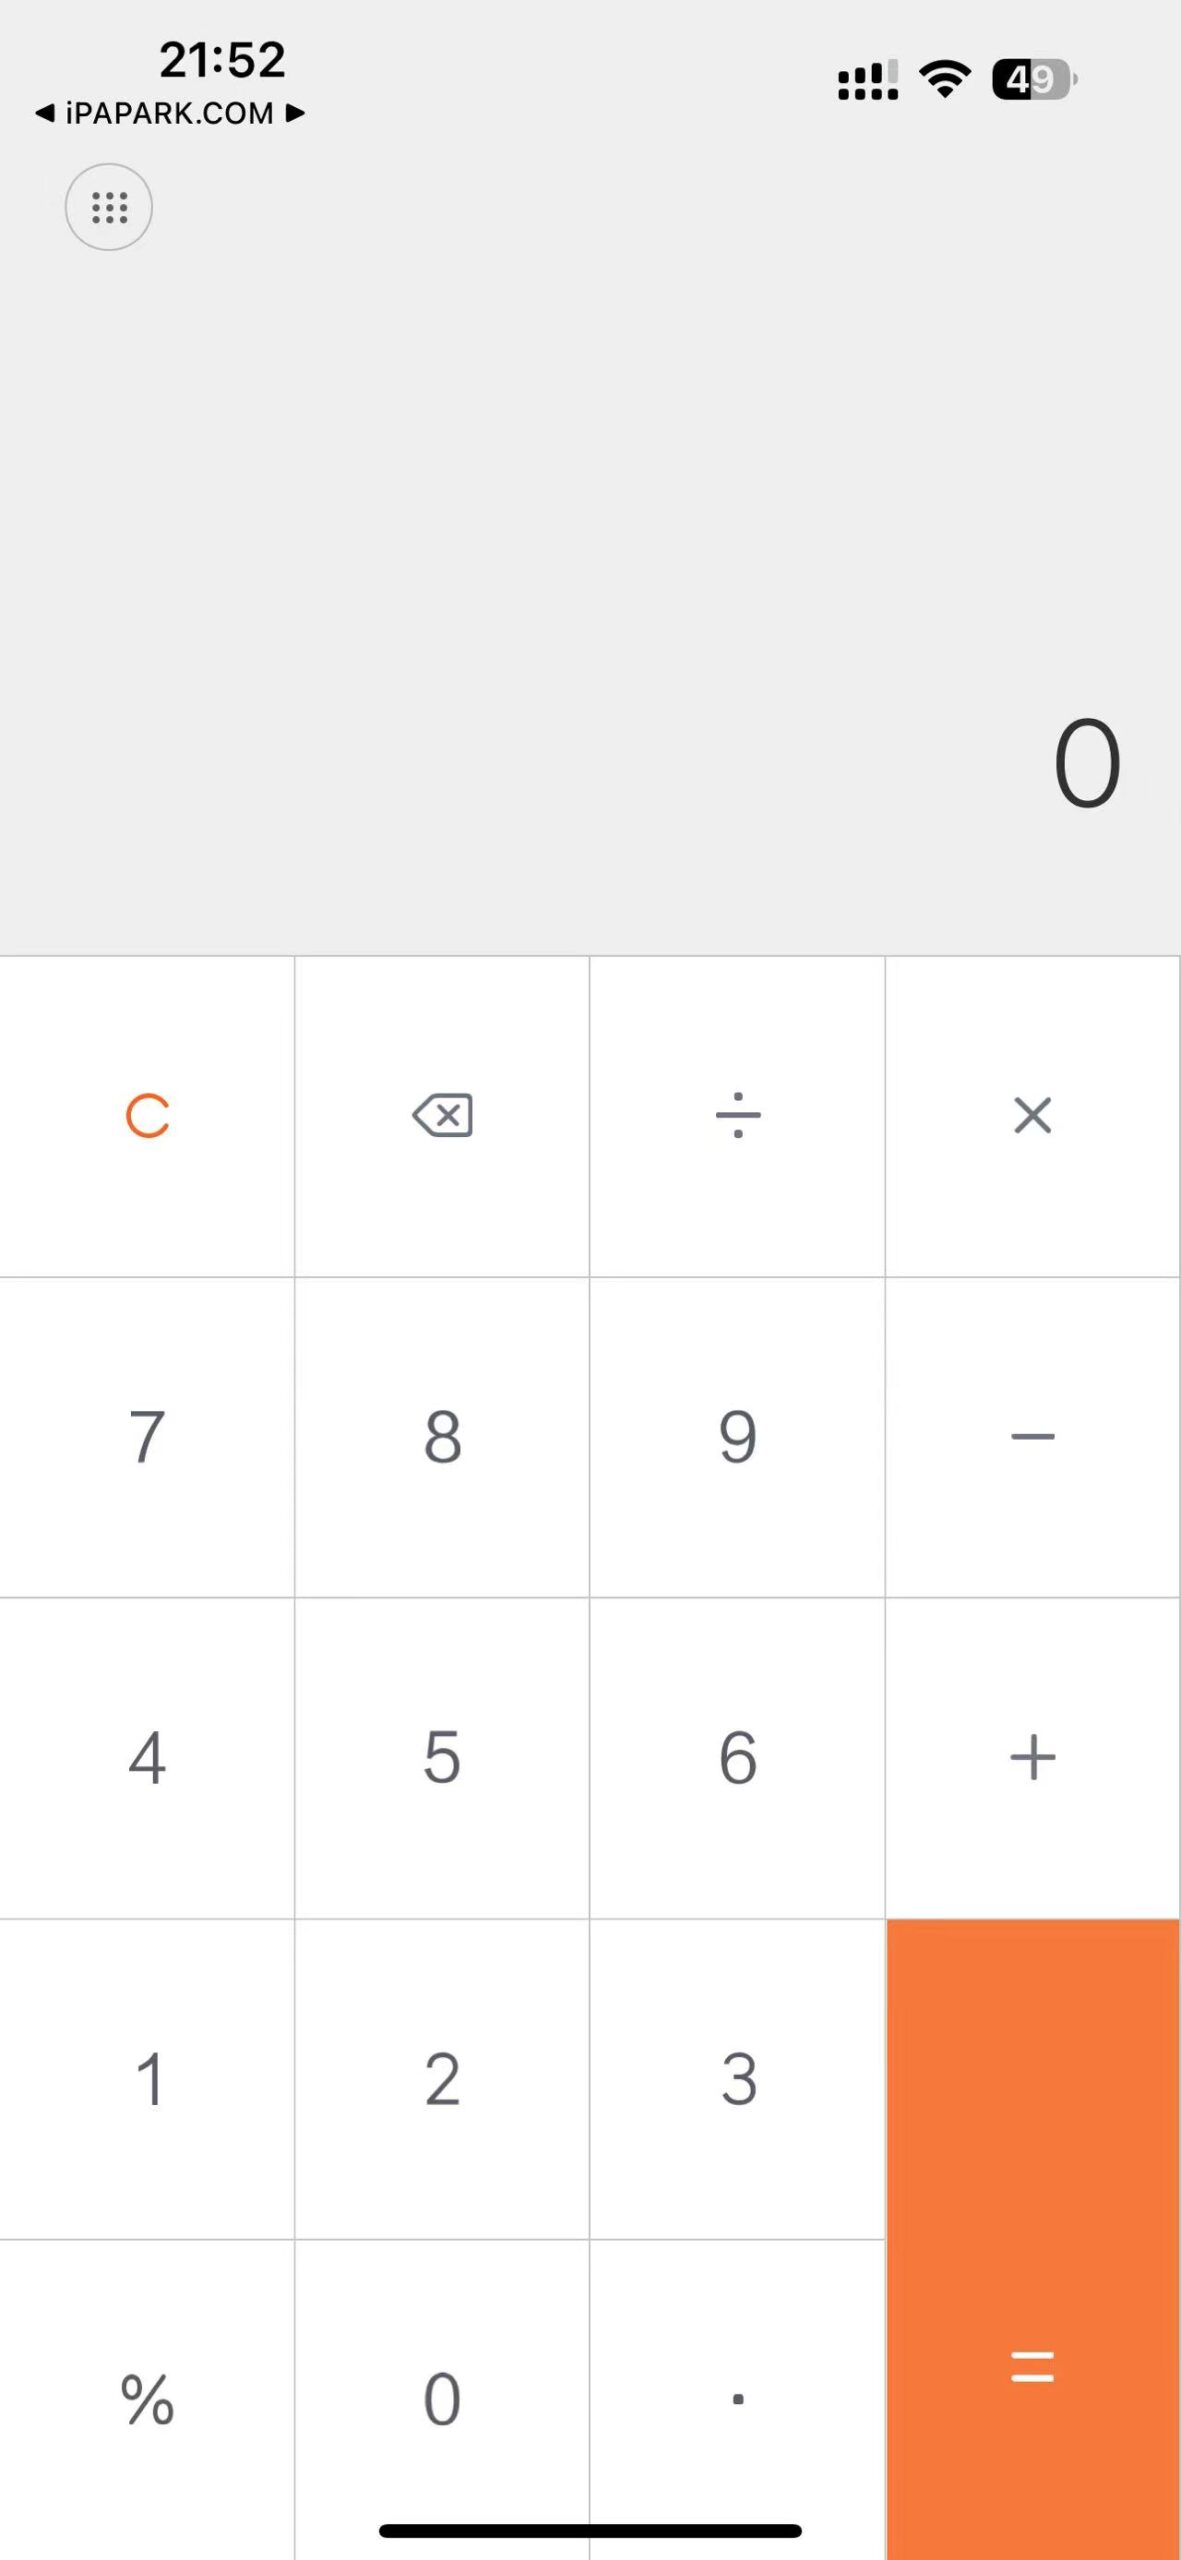The width and height of the screenshot is (1181, 2560).
Task: Tap the number 0 key
Action: (x=443, y=2400)
